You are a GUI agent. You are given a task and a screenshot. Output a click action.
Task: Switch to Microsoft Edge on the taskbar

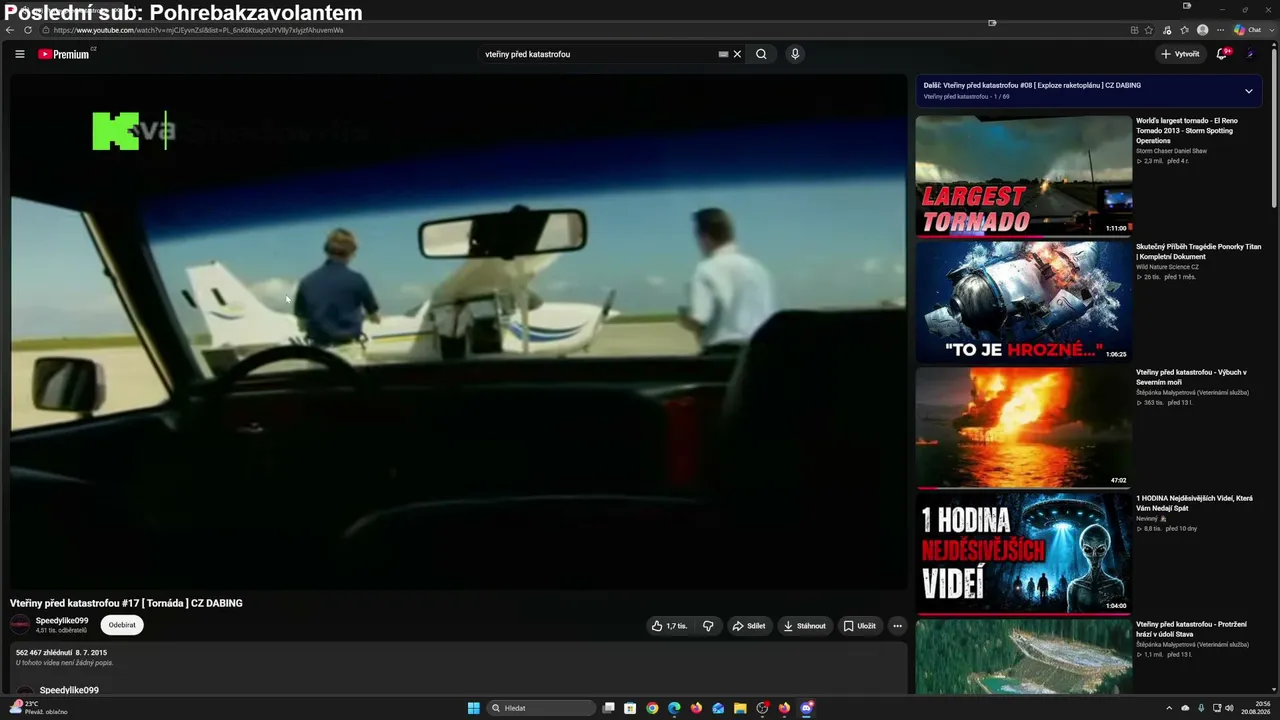tap(674, 708)
